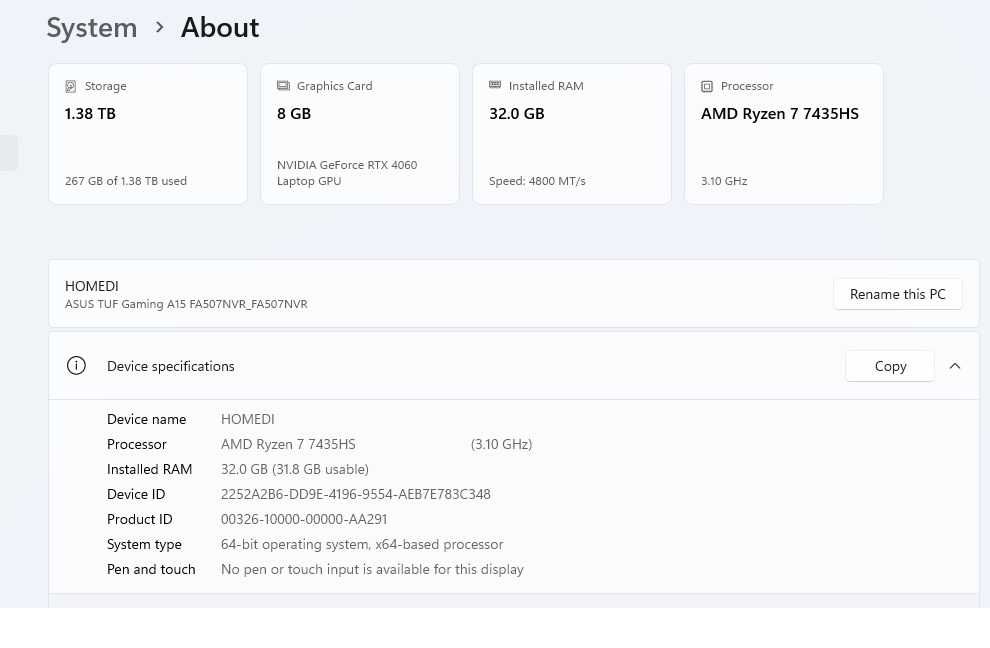This screenshot has width=990, height=648.
Task: Select 'Speed: 4800 MT/s' text
Action: 537,181
